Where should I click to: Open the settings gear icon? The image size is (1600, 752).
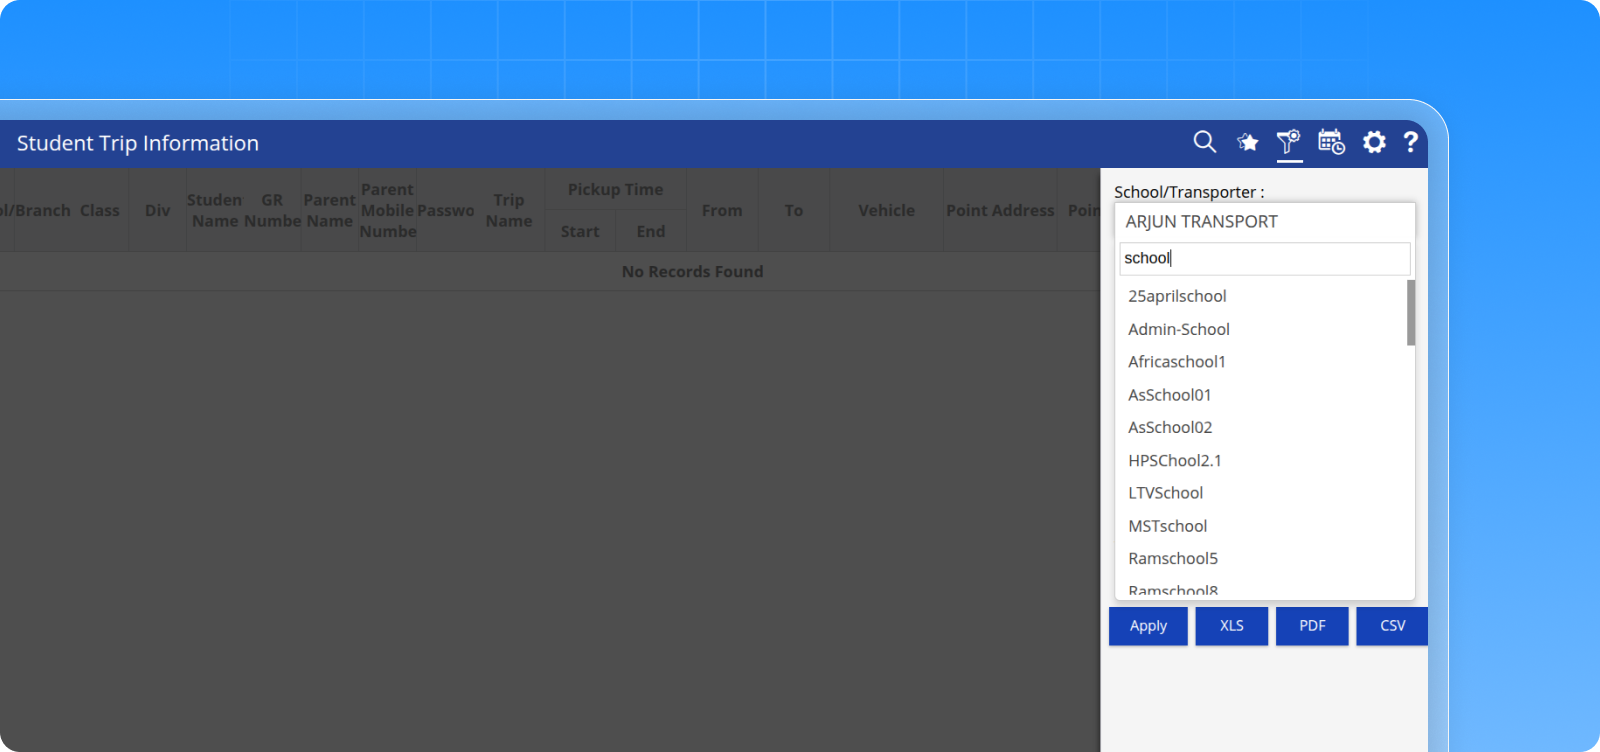pos(1374,142)
